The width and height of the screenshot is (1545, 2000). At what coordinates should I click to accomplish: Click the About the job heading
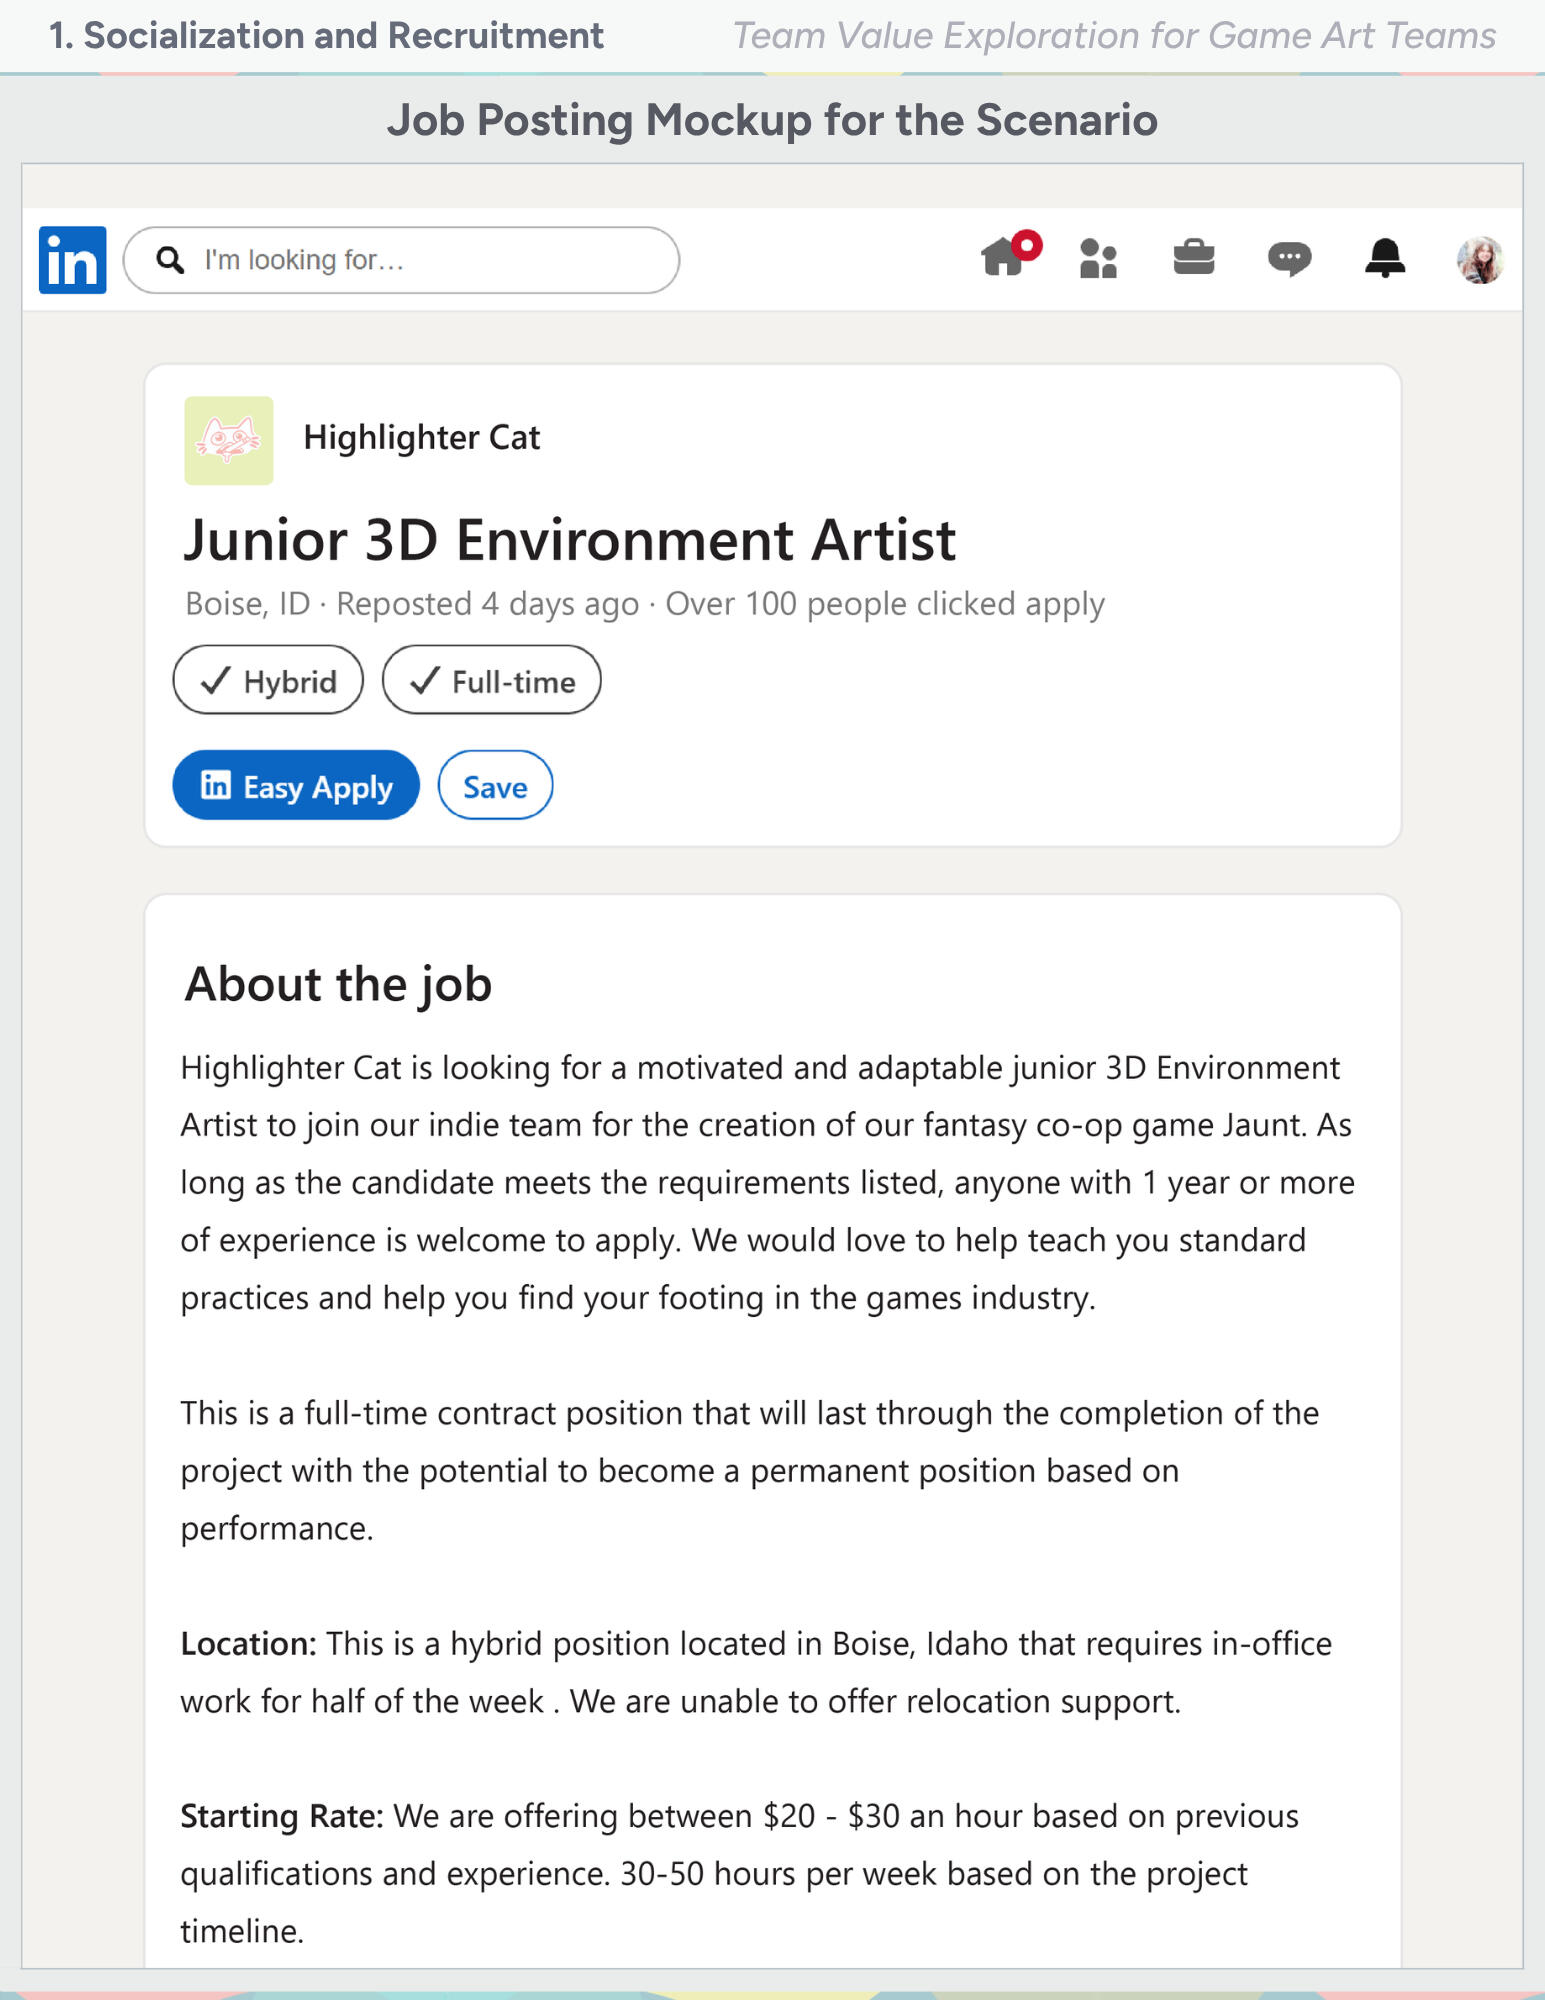338,984
